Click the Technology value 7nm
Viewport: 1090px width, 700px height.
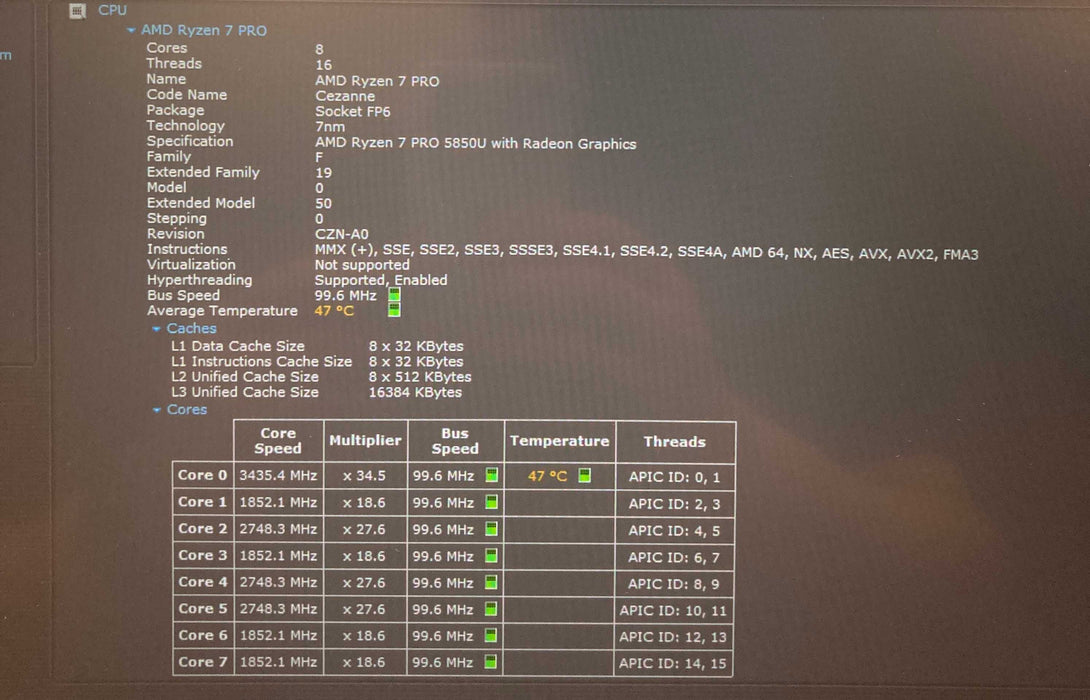click(x=330, y=127)
